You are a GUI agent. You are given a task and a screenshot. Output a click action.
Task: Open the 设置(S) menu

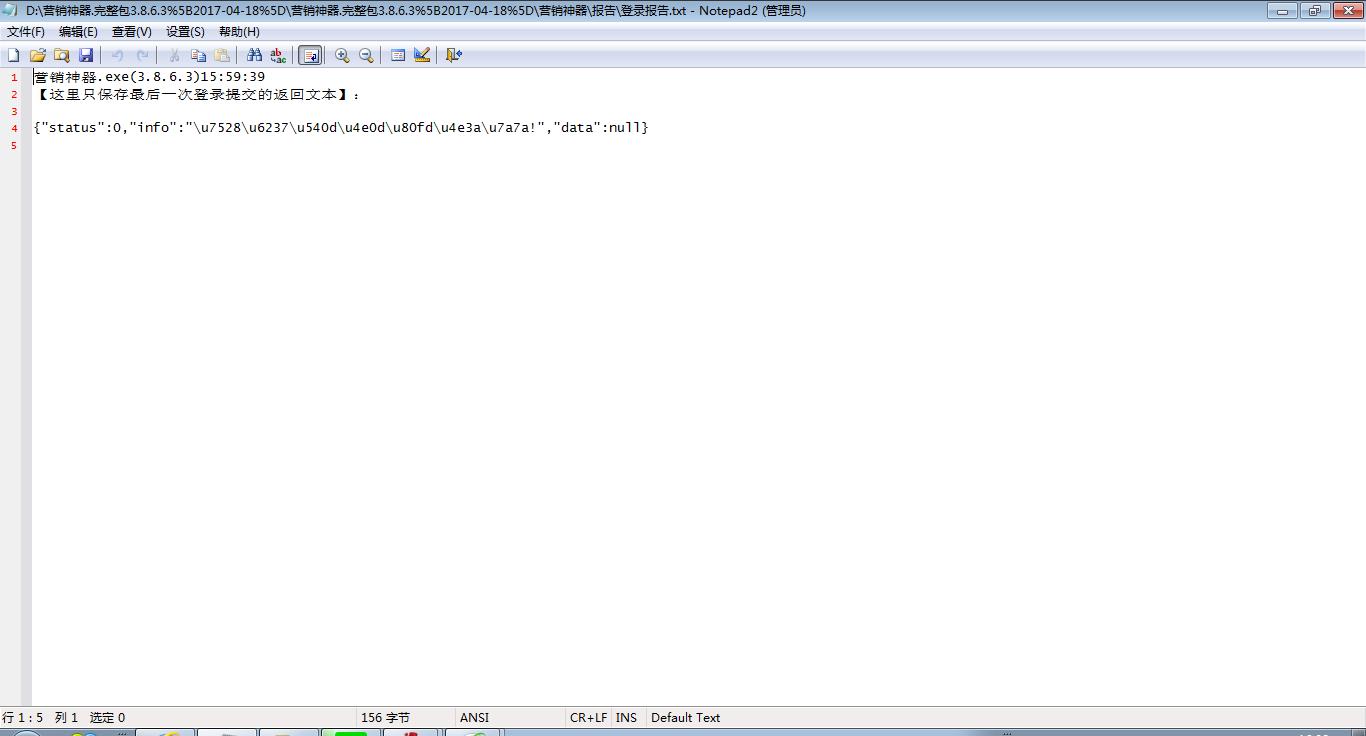(185, 32)
